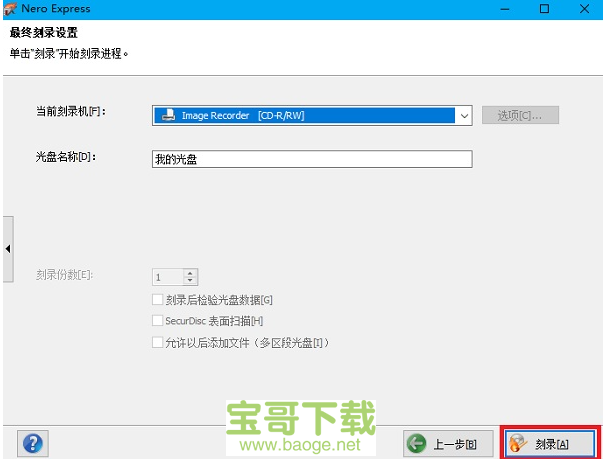Image resolution: width=603 pixels, height=461 pixels.
Task: Click the 最终刻录设置 heading text
Action: [x=44, y=33]
